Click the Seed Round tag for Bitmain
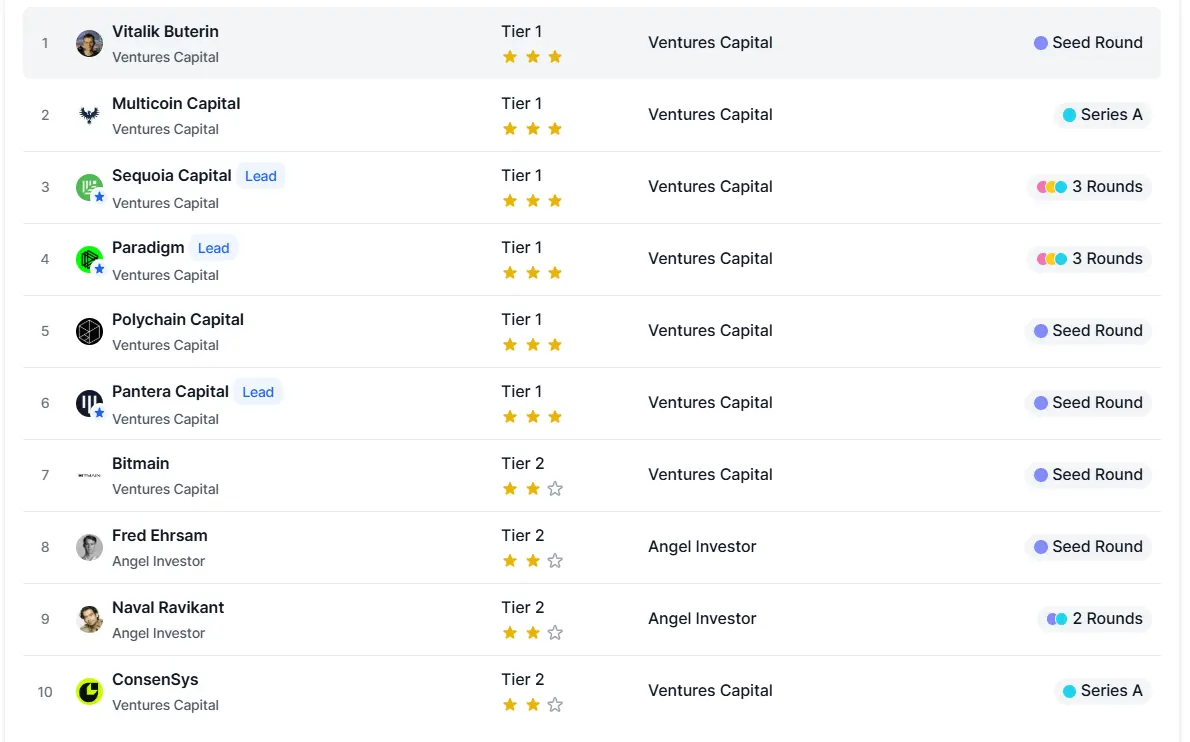The image size is (1190, 742). [1088, 475]
